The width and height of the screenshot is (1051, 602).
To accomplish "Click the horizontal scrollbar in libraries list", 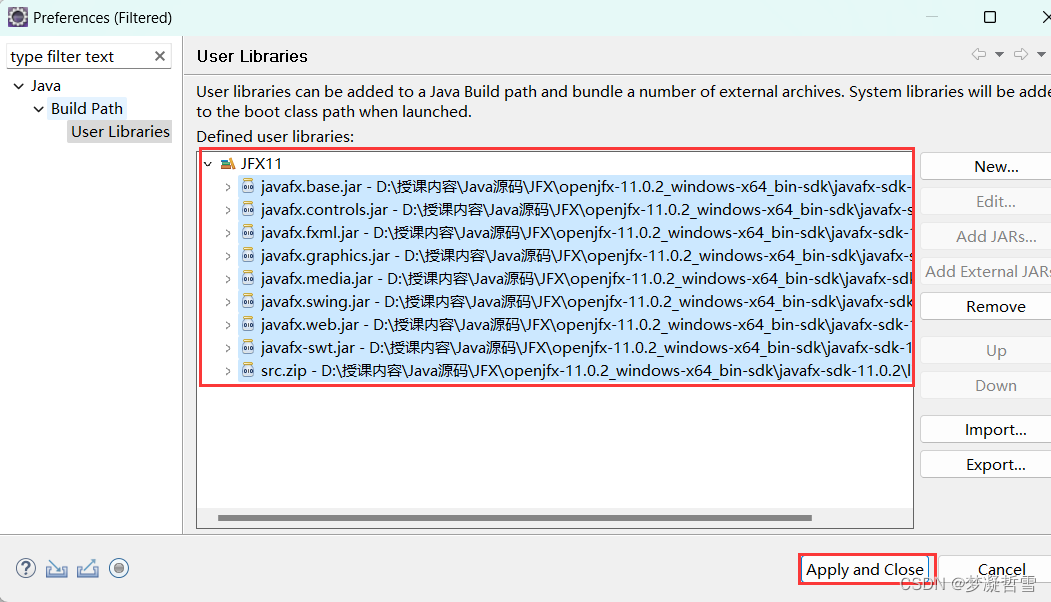I will (x=515, y=518).
